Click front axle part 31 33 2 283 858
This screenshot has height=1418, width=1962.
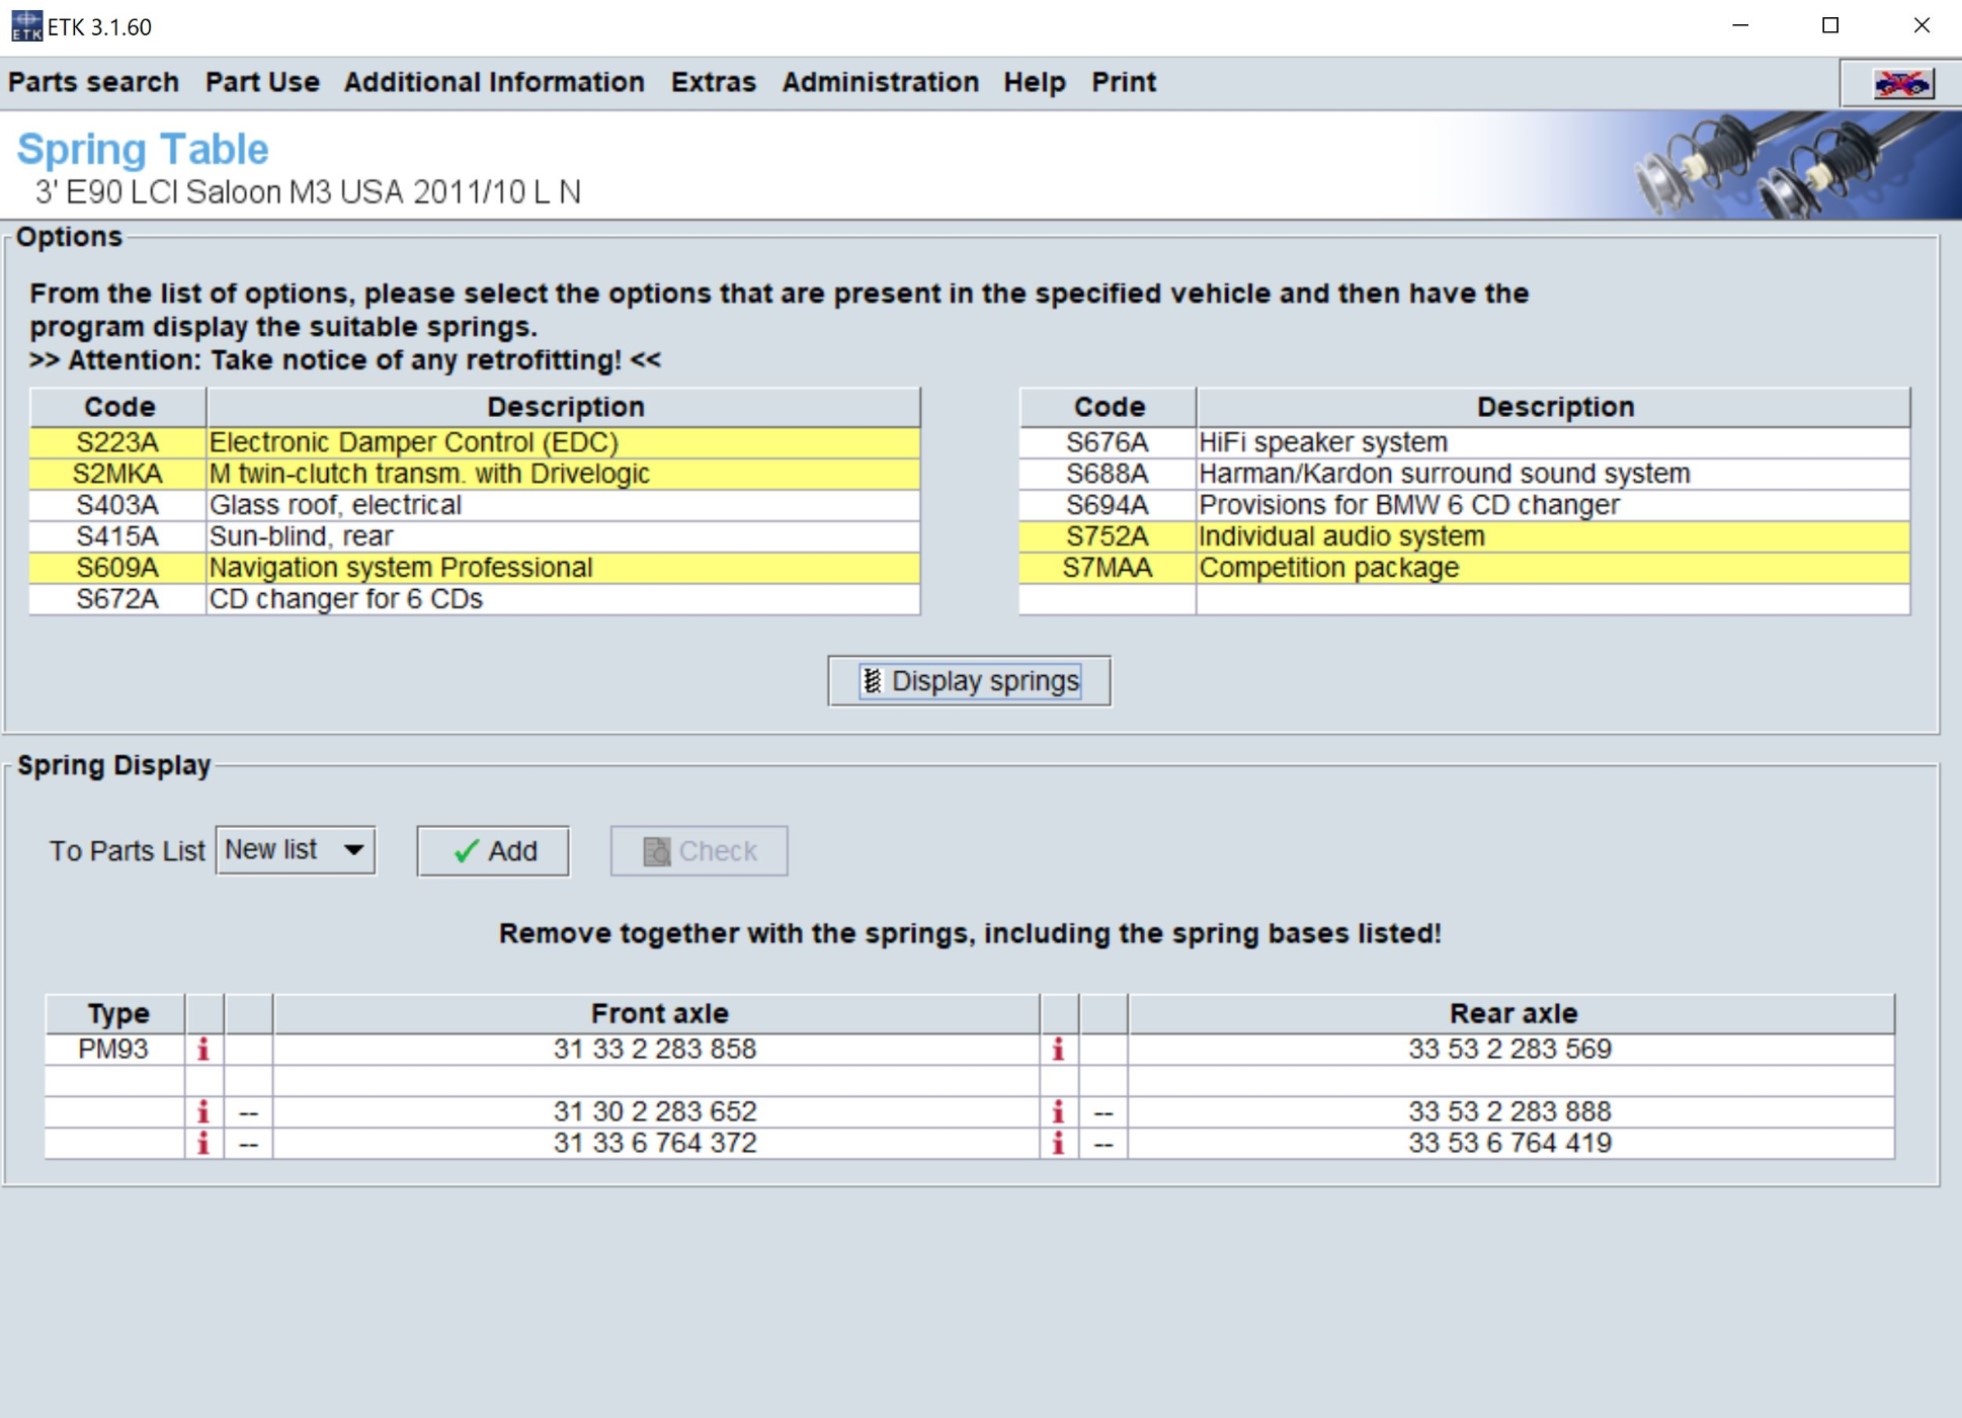pos(655,1049)
